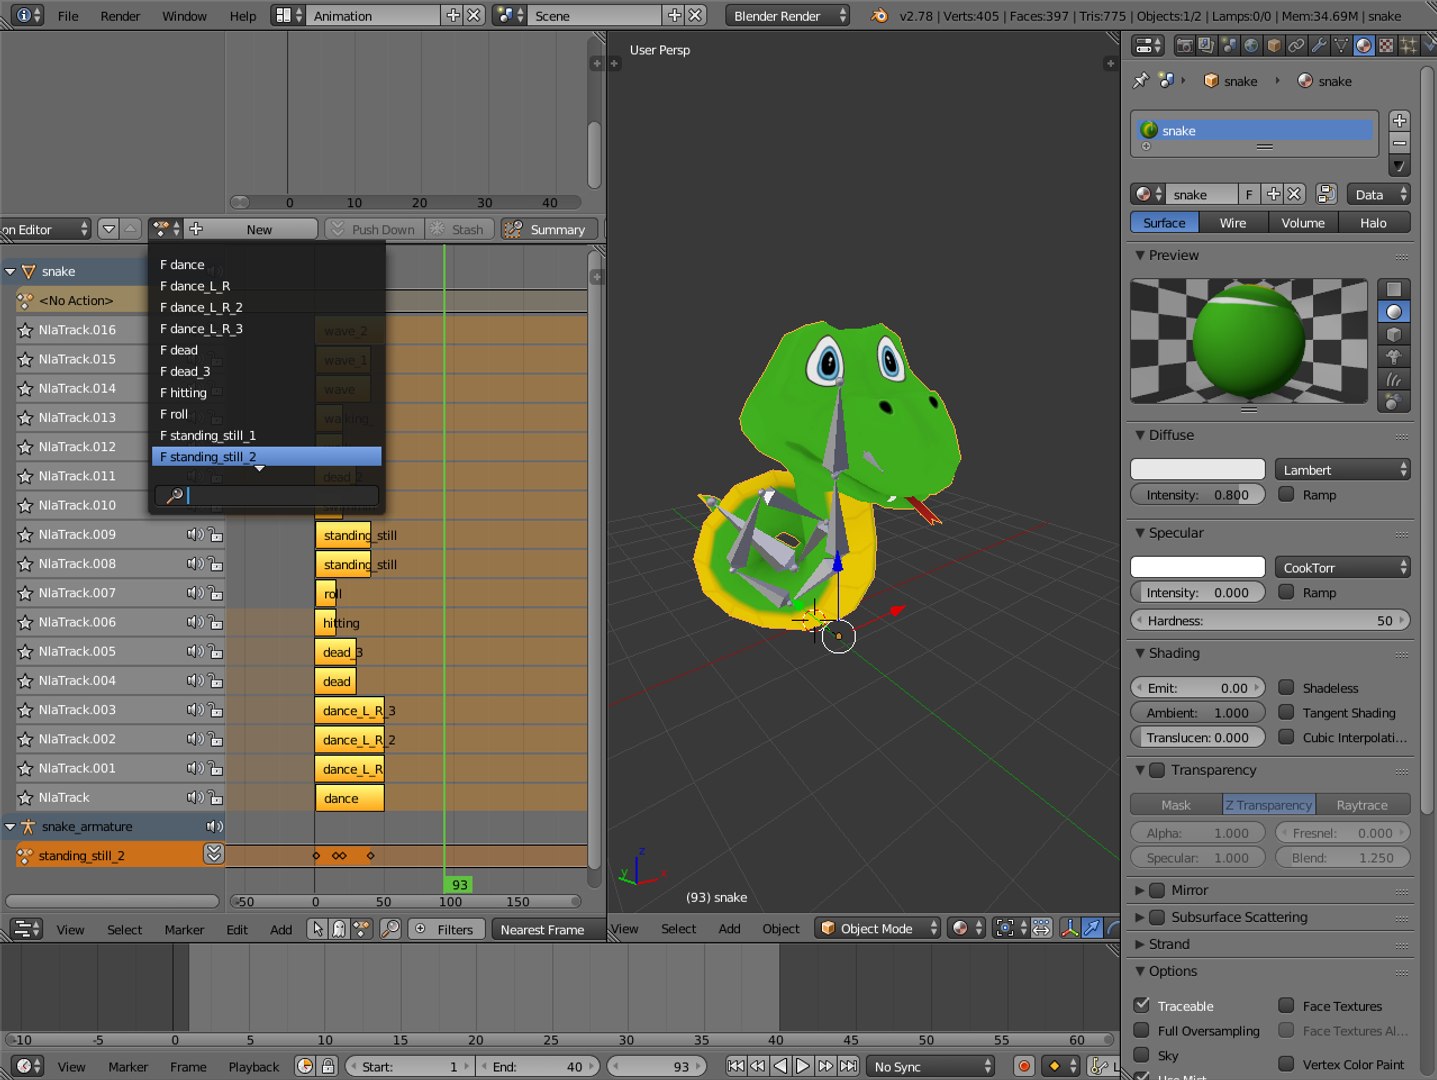This screenshot has width=1437, height=1080.
Task: Click the Filters button
Action: point(447,929)
